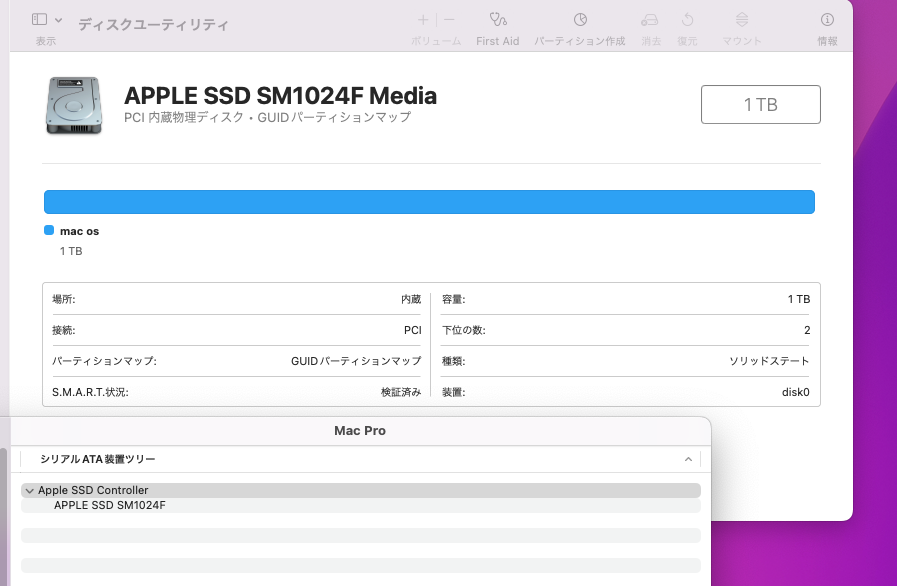Click the First Aid stethoscope icon
The height and width of the screenshot is (586, 897).
tap(497, 20)
